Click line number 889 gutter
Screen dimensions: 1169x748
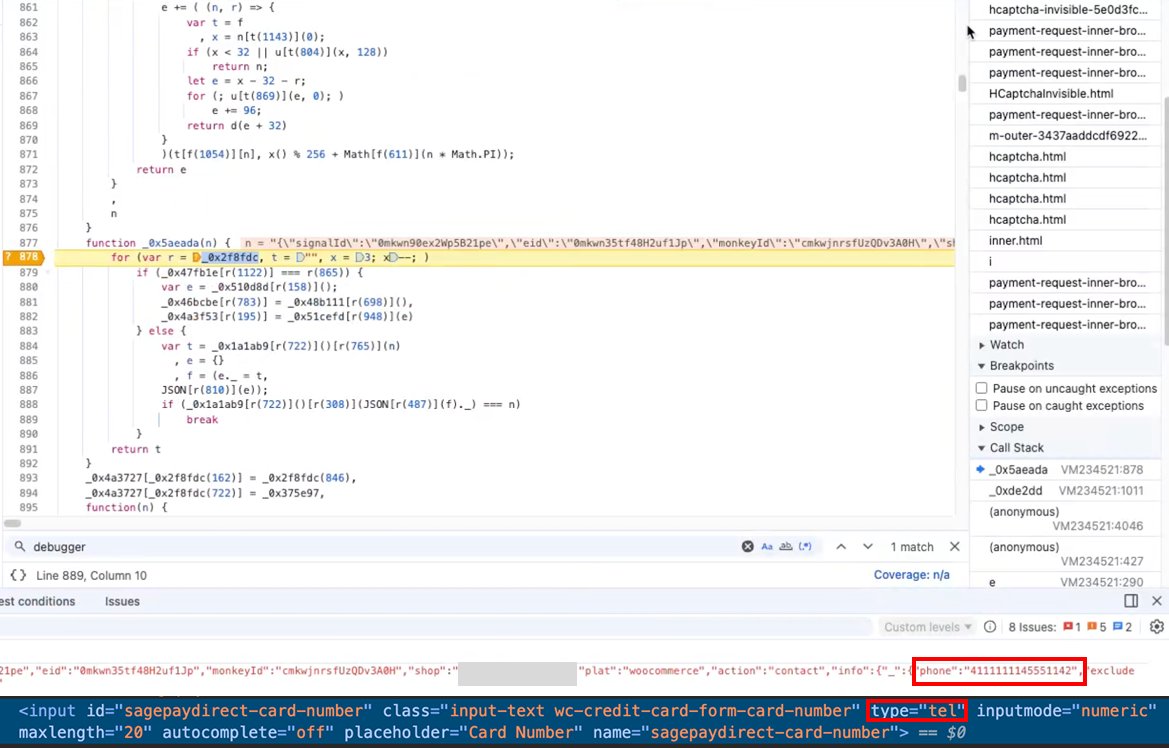(x=28, y=419)
